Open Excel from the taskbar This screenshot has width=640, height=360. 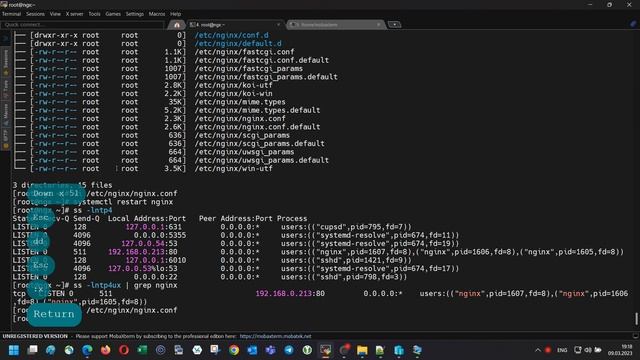pos(142,350)
